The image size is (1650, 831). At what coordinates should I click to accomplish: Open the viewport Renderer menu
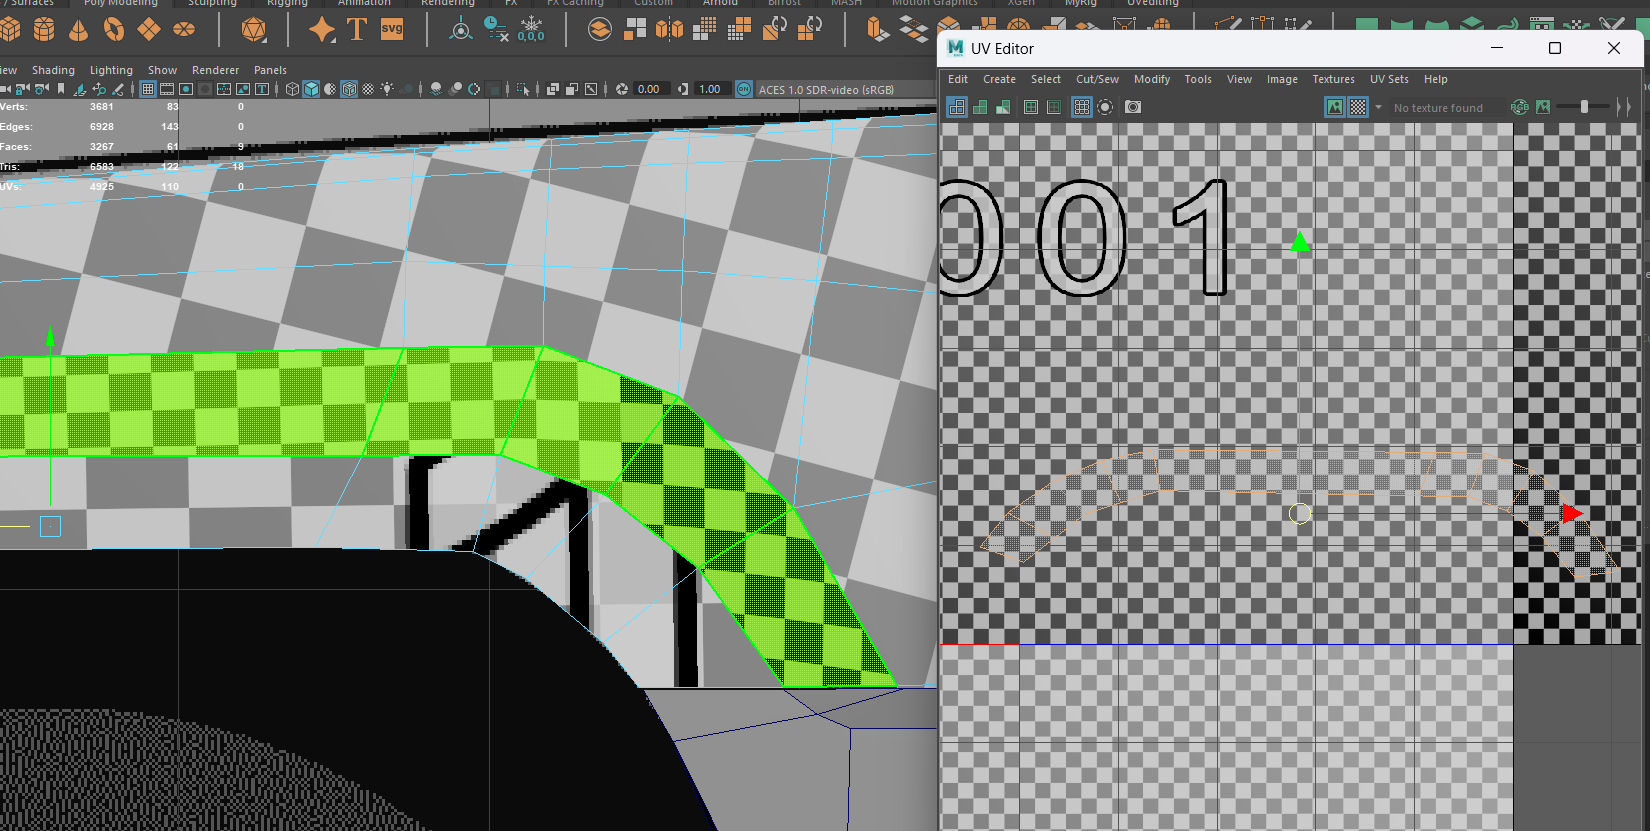click(215, 70)
